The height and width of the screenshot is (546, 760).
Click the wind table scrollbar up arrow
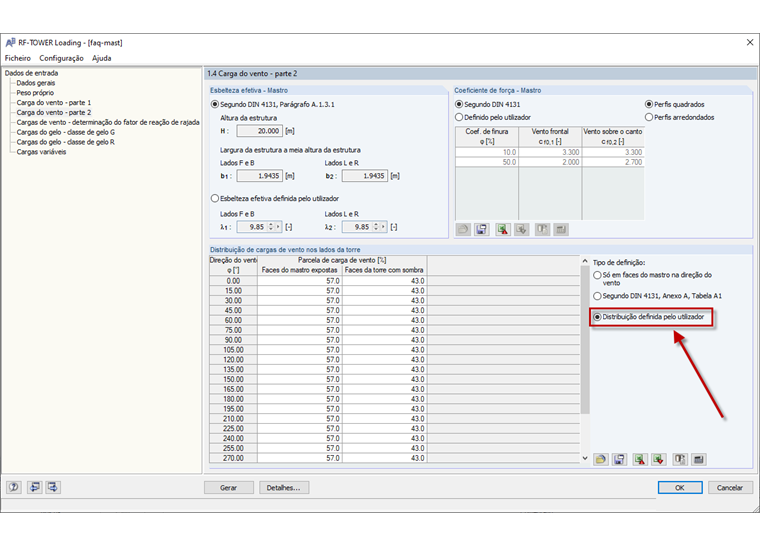585,261
